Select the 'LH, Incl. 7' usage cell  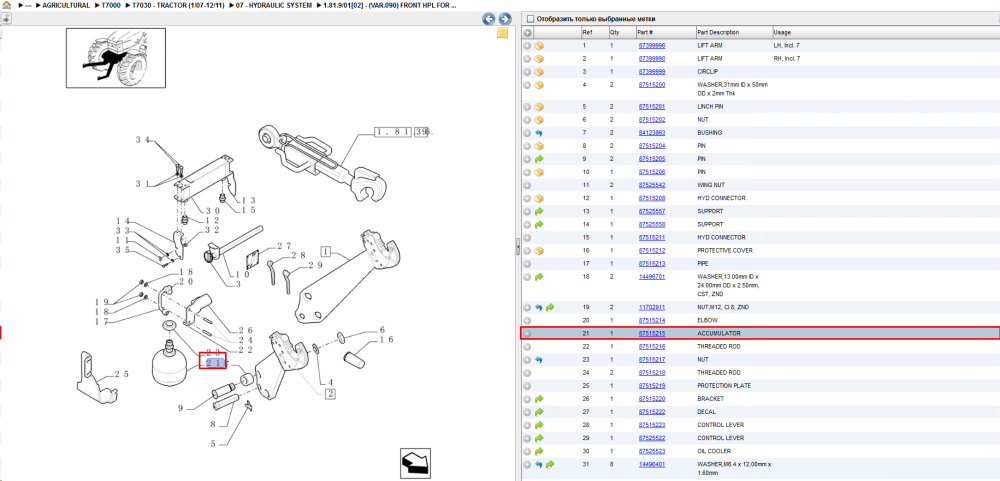click(x=787, y=46)
